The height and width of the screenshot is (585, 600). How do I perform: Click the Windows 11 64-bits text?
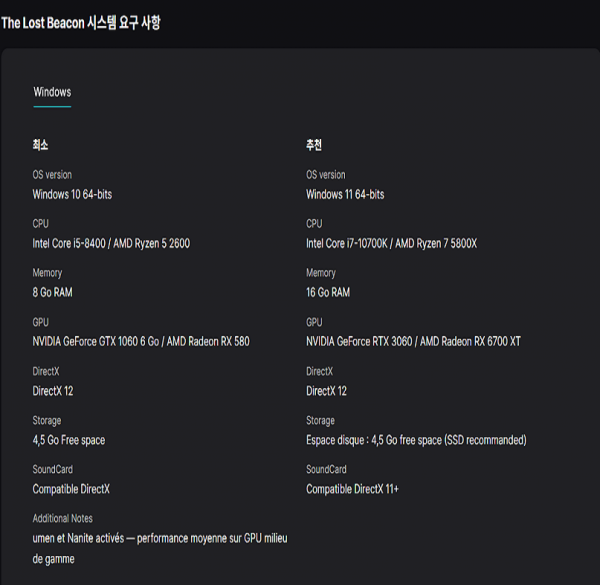(345, 194)
